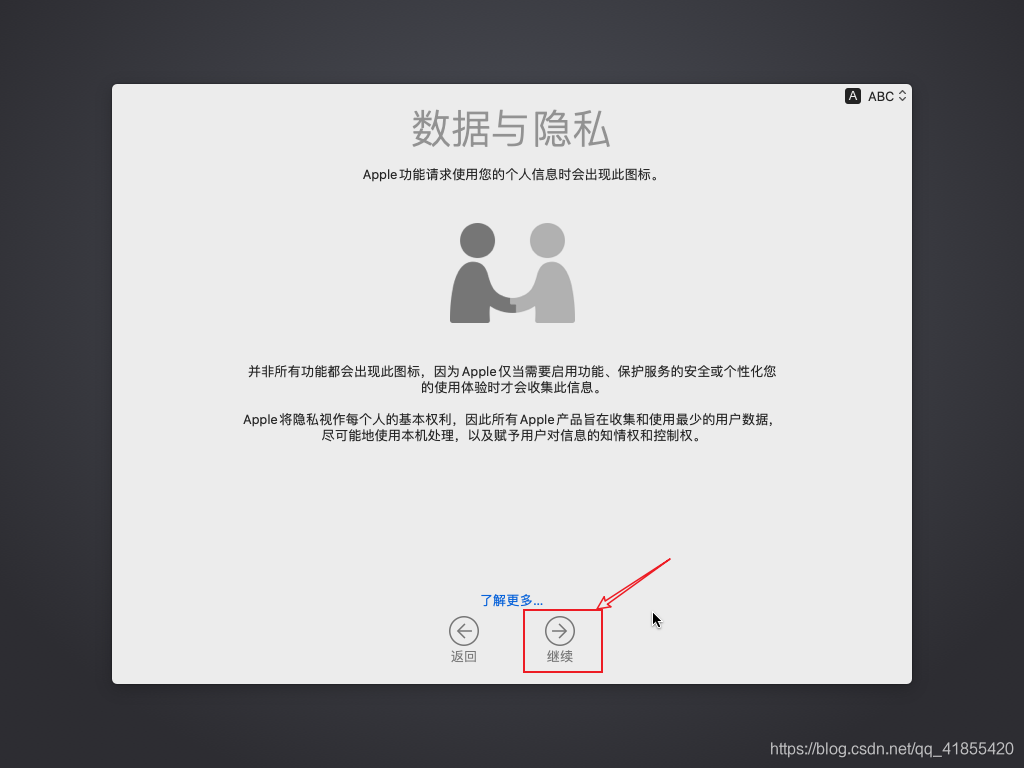Click the 数据与隐私 heading text
The width and height of the screenshot is (1024, 768).
pyautogui.click(x=511, y=129)
